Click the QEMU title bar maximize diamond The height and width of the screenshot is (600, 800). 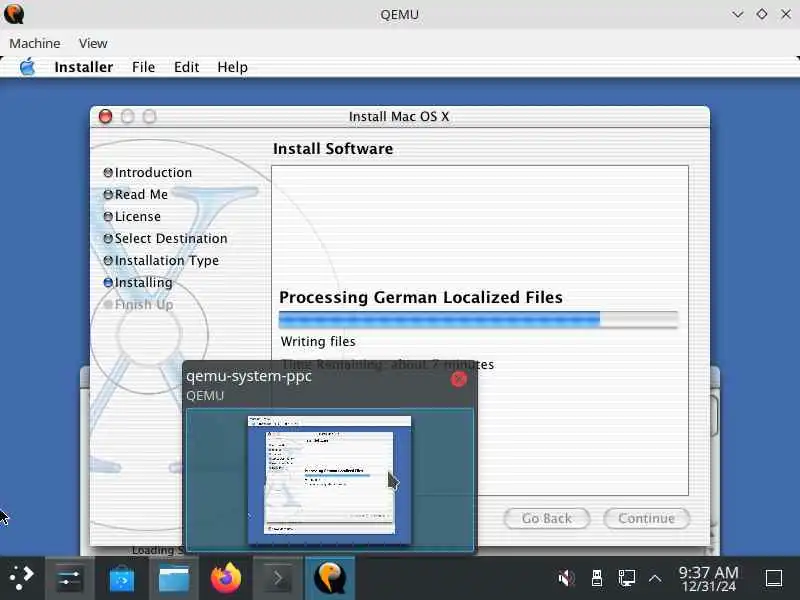pyautogui.click(x=762, y=14)
